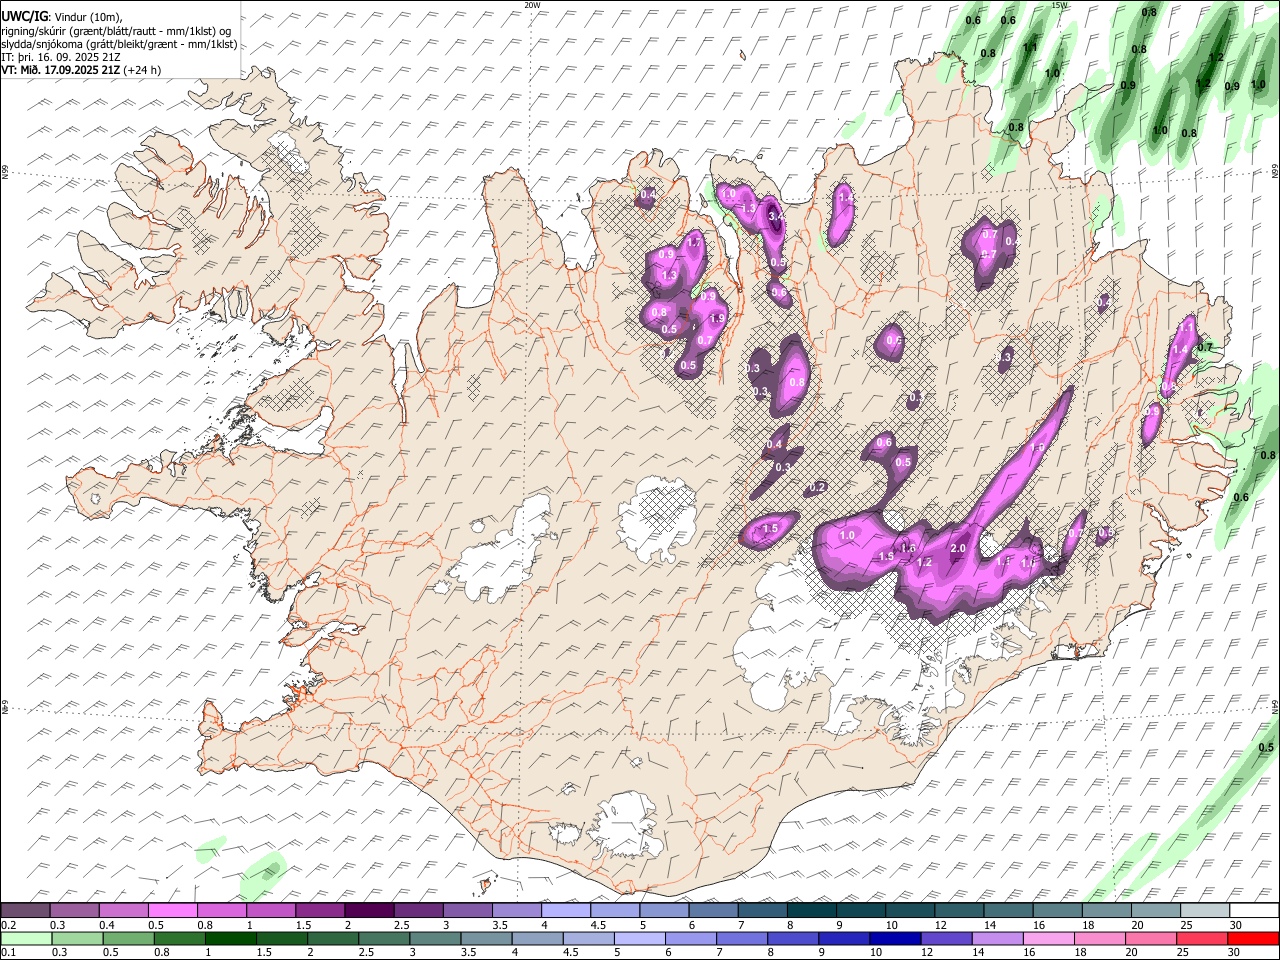
Task: Click the '1.7' snowfall value on the map
Action: tap(695, 243)
